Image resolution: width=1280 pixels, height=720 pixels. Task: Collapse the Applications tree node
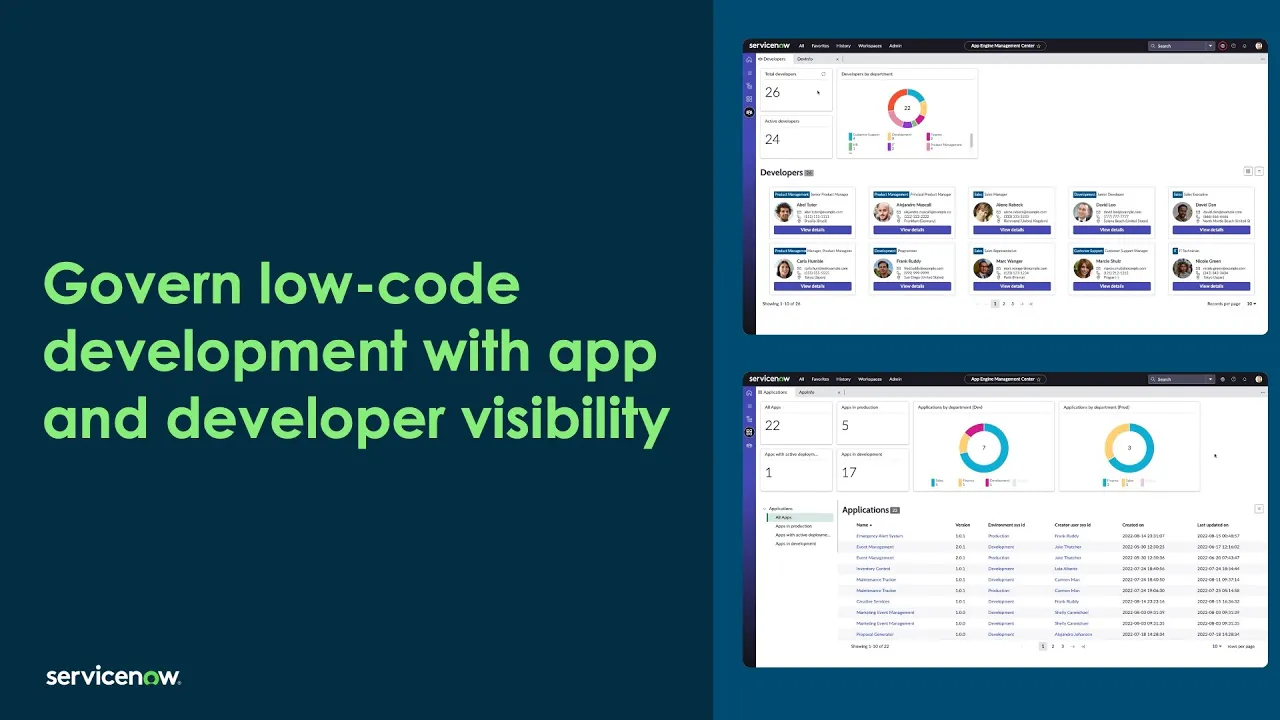tap(764, 509)
